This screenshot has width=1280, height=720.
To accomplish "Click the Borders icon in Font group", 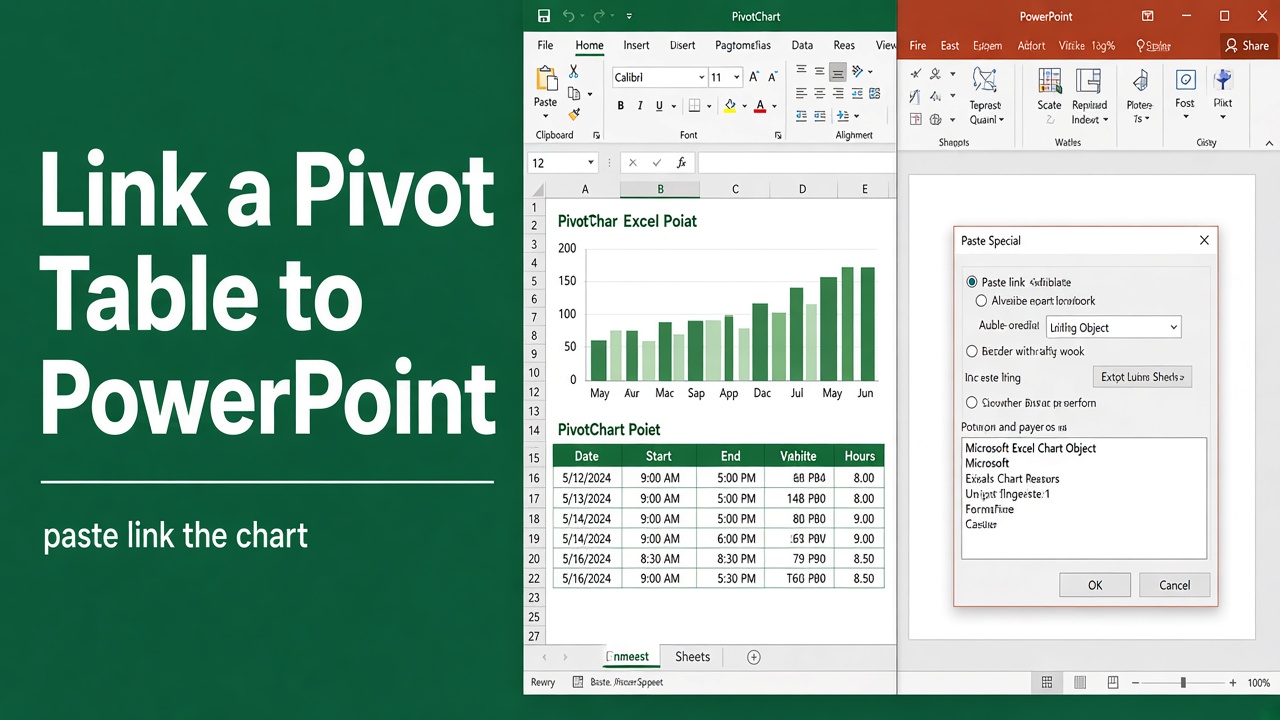I will [x=695, y=106].
